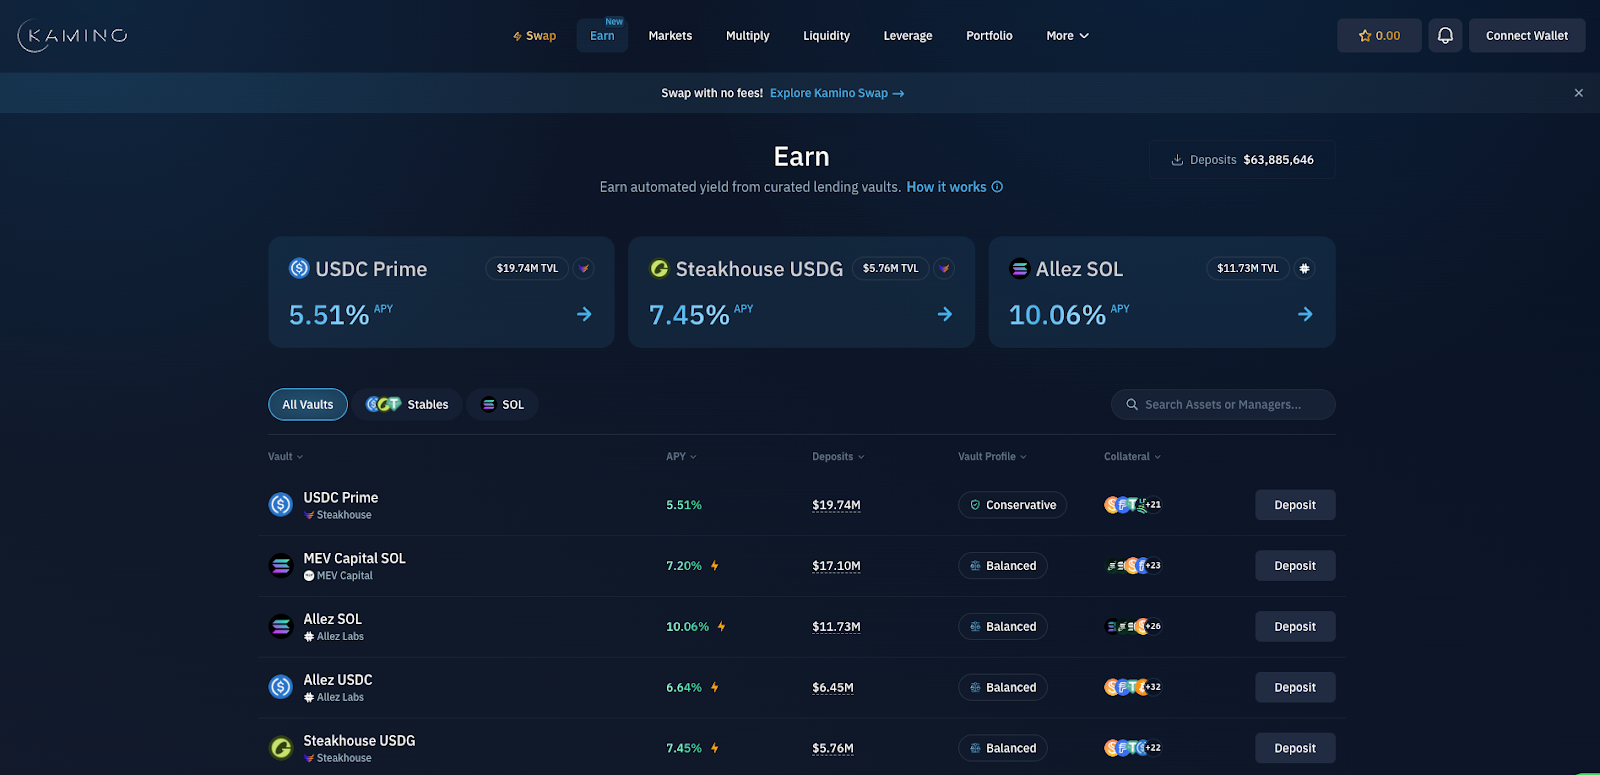Sort by APY column
1600x775 pixels.
point(681,457)
